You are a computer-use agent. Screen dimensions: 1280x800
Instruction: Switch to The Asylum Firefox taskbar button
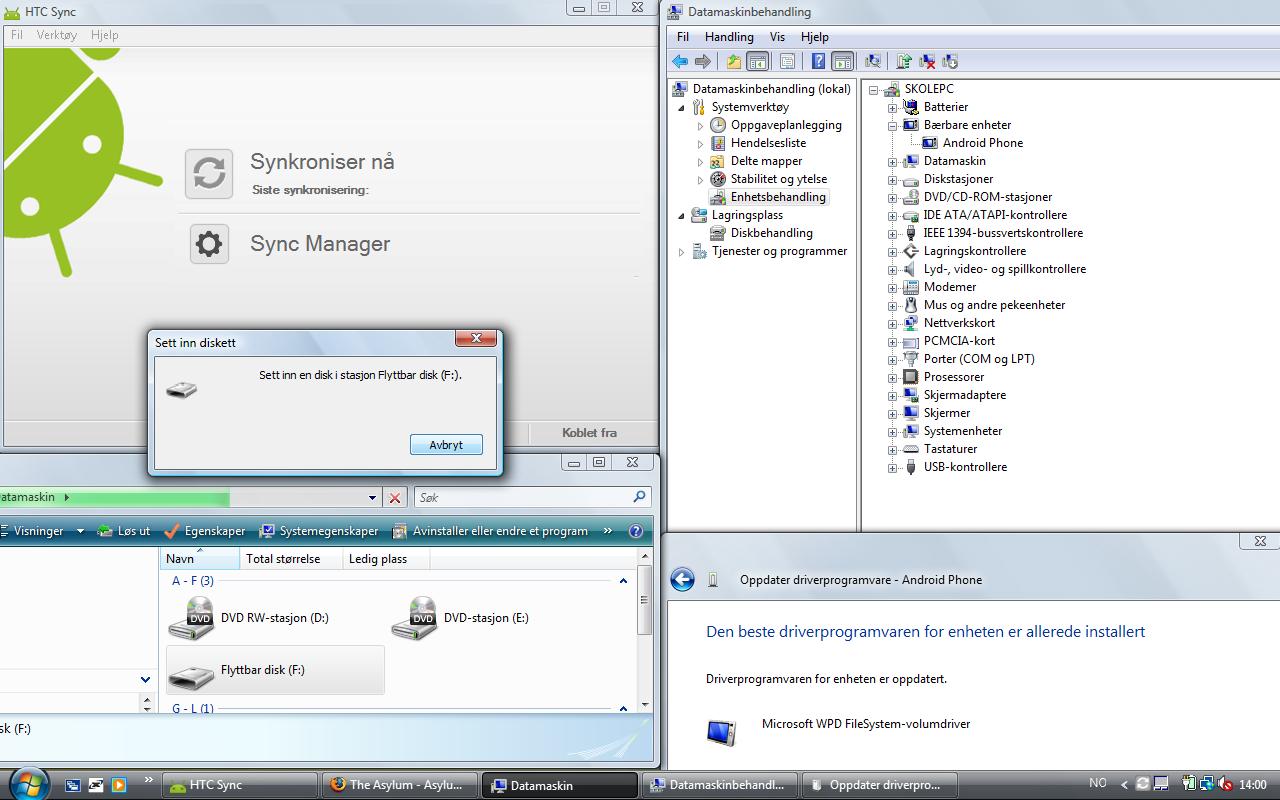tap(399, 785)
